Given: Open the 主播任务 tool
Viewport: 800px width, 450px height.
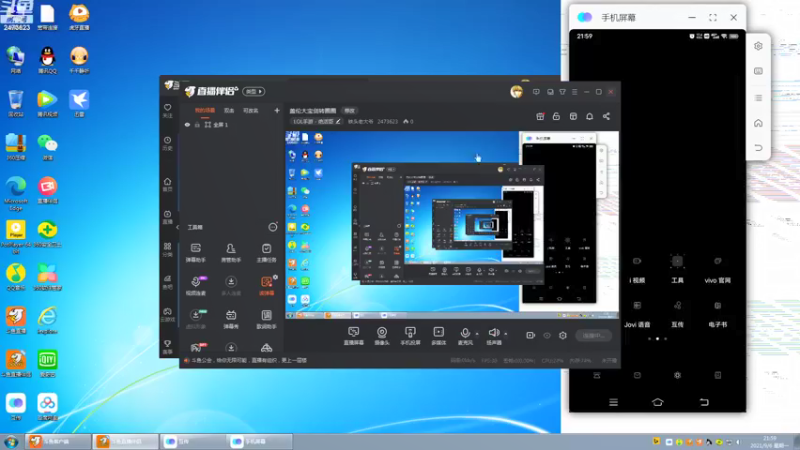Looking at the screenshot, I should (x=266, y=253).
